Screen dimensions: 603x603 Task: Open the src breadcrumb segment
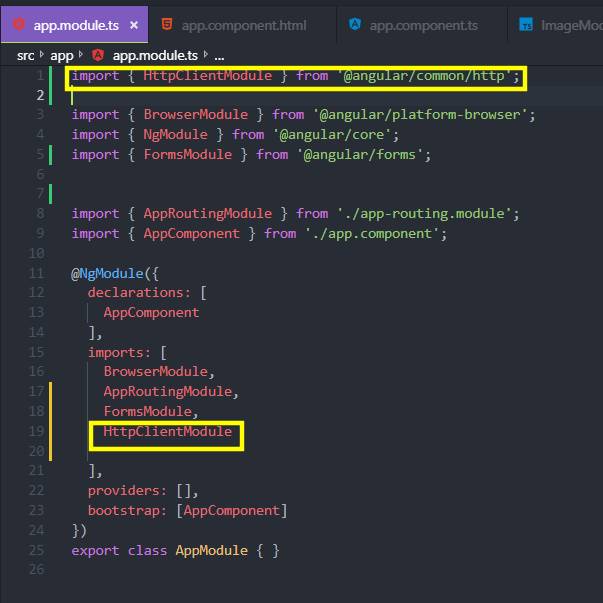(26, 56)
